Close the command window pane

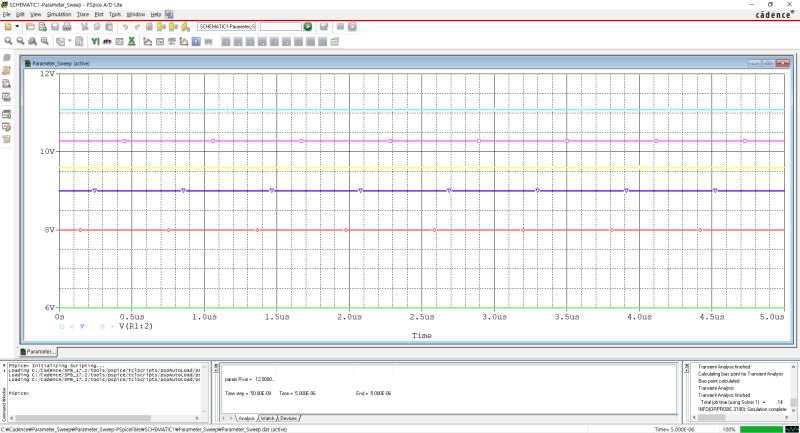pyautogui.click(x=3, y=366)
